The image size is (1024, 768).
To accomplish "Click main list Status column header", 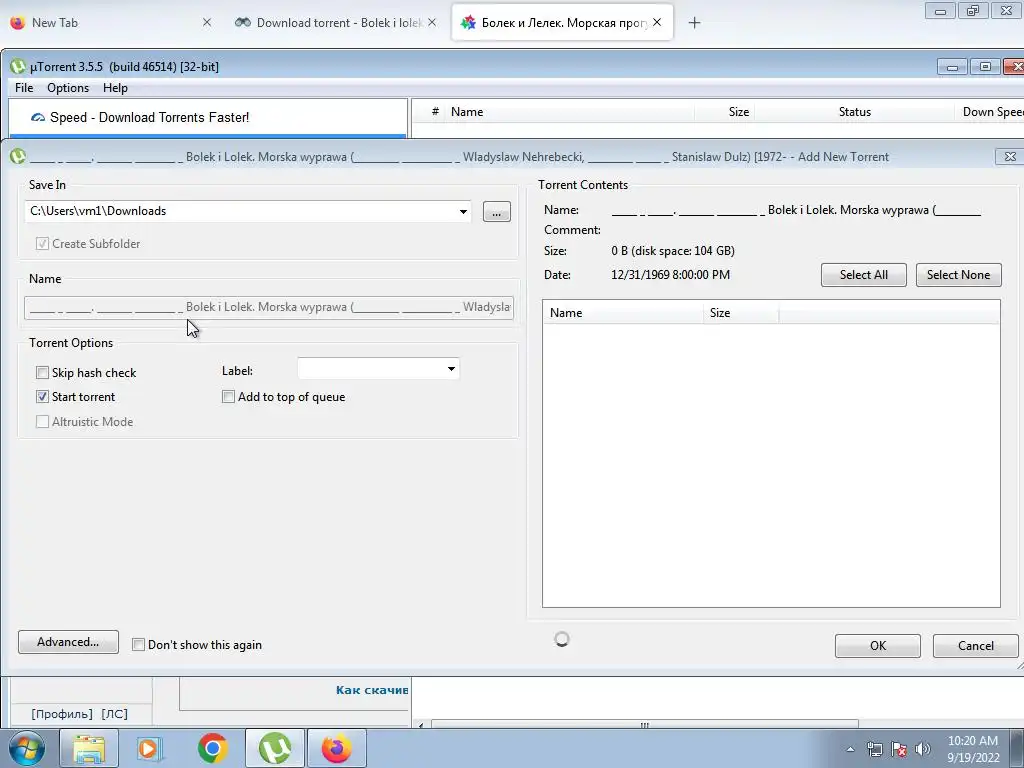I will (x=854, y=112).
